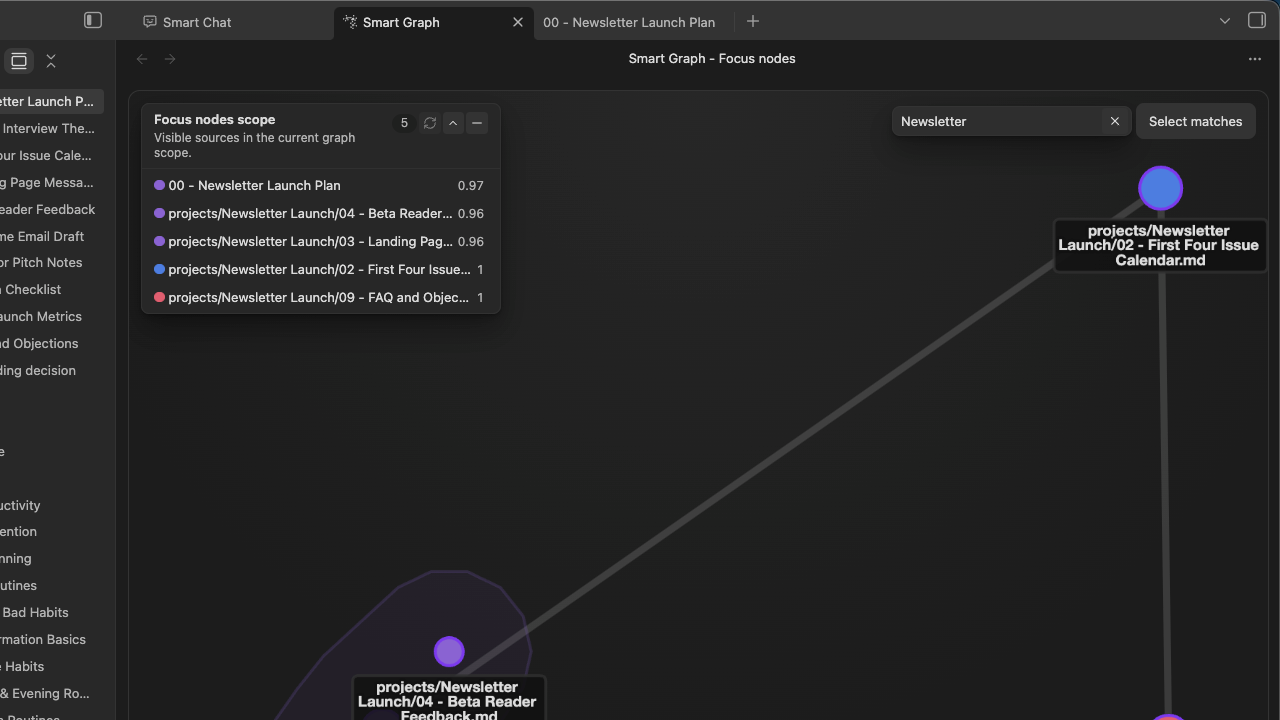Viewport: 1280px width, 720px height.
Task: Click the Smart Graph - Focus nodes title
Action: tap(712, 59)
